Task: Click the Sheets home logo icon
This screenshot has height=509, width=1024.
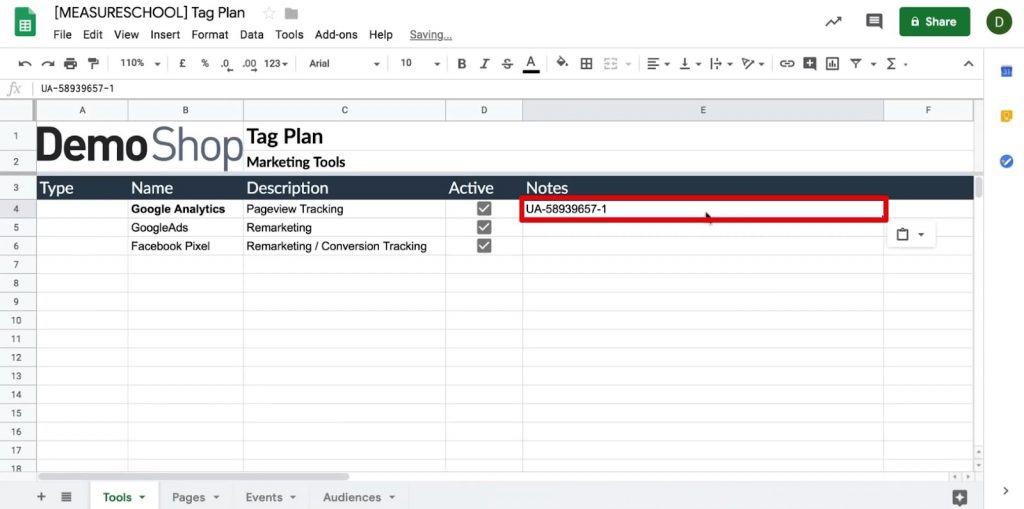Action: click(x=25, y=22)
